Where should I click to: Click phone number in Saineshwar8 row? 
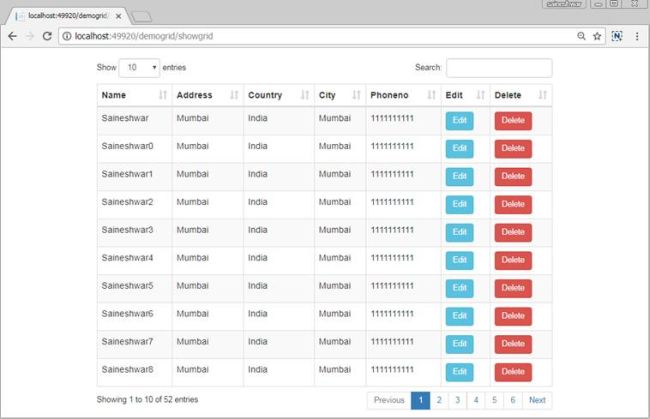[392, 370]
